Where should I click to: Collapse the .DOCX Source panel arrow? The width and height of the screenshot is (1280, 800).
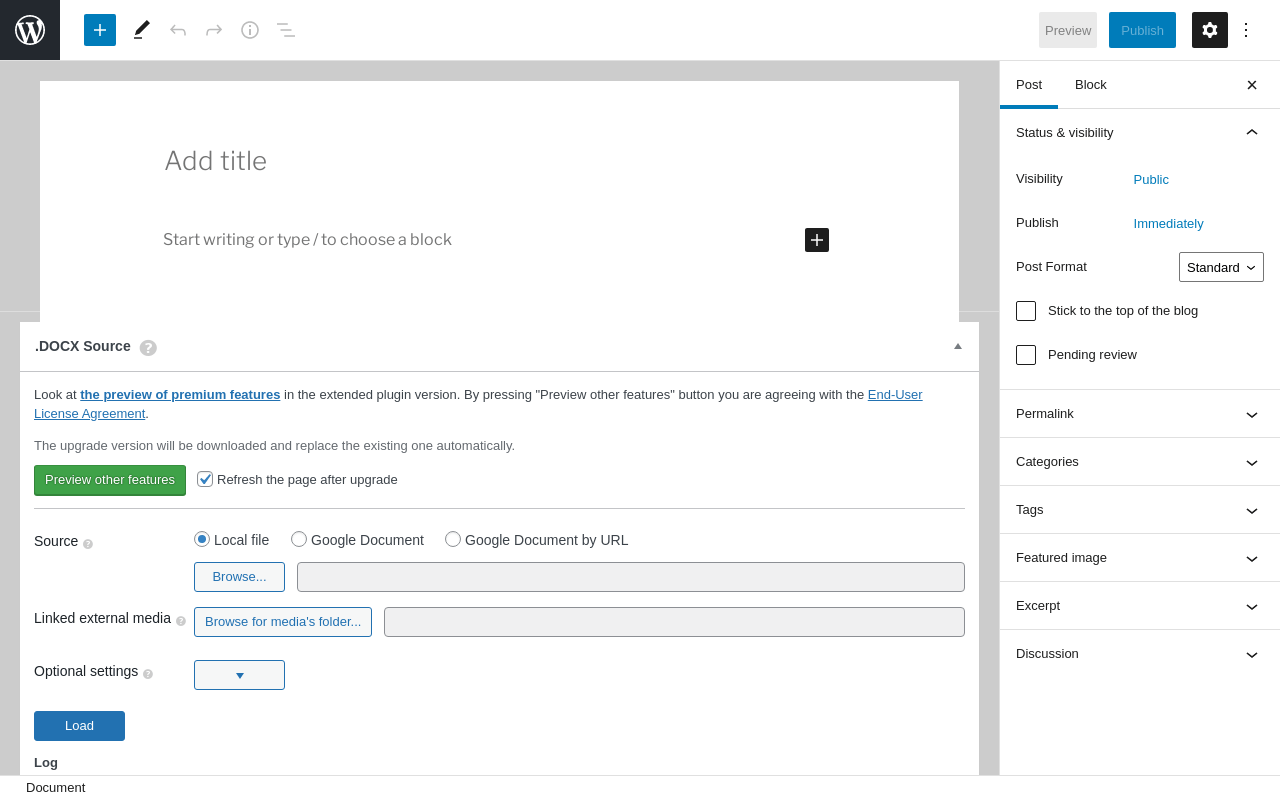958,346
